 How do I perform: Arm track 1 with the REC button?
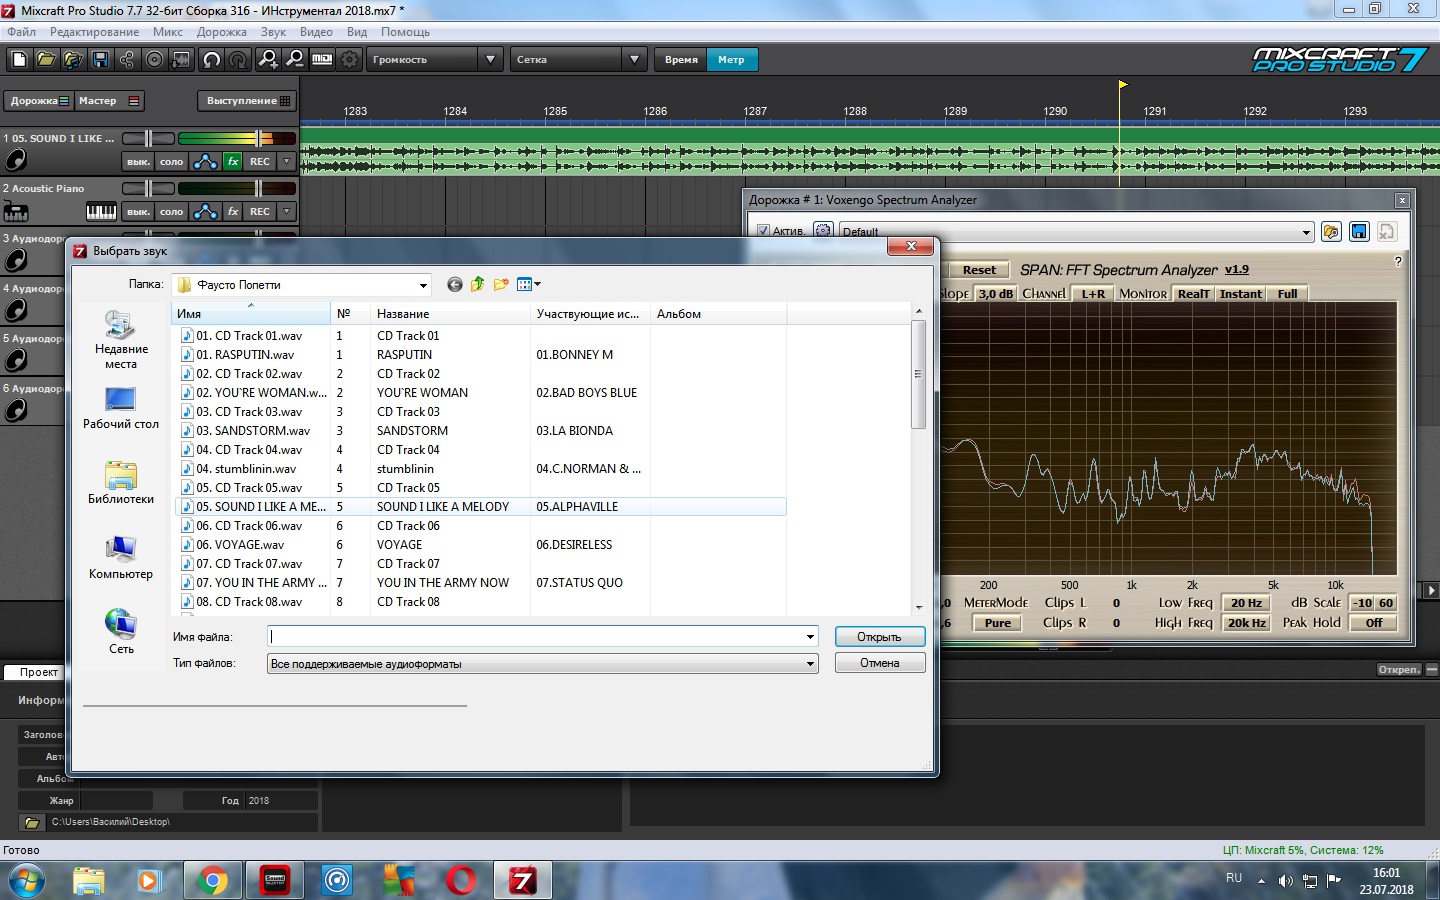coord(260,161)
